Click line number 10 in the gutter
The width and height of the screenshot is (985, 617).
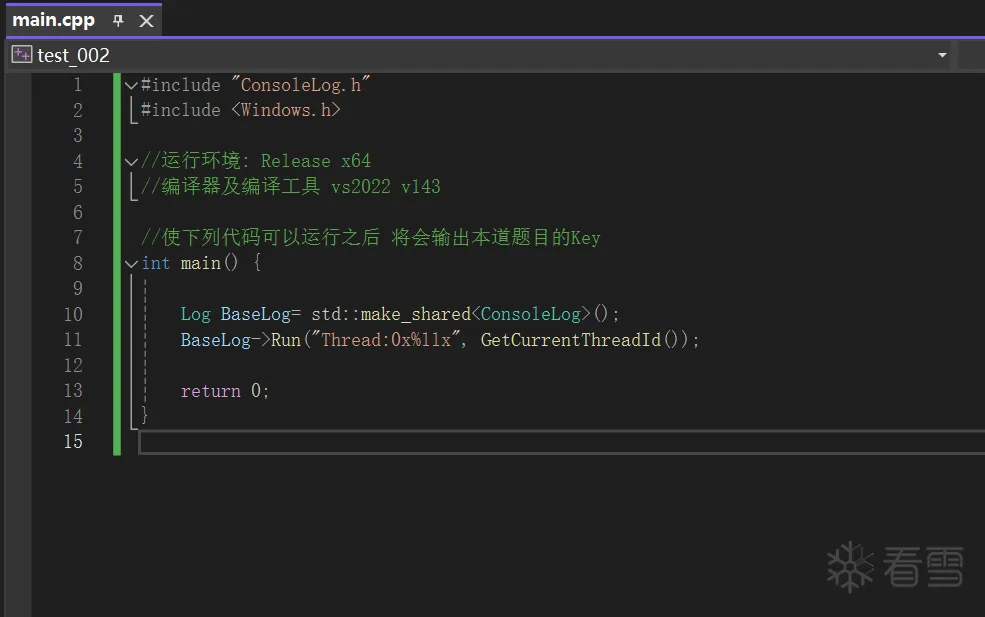click(x=73, y=314)
